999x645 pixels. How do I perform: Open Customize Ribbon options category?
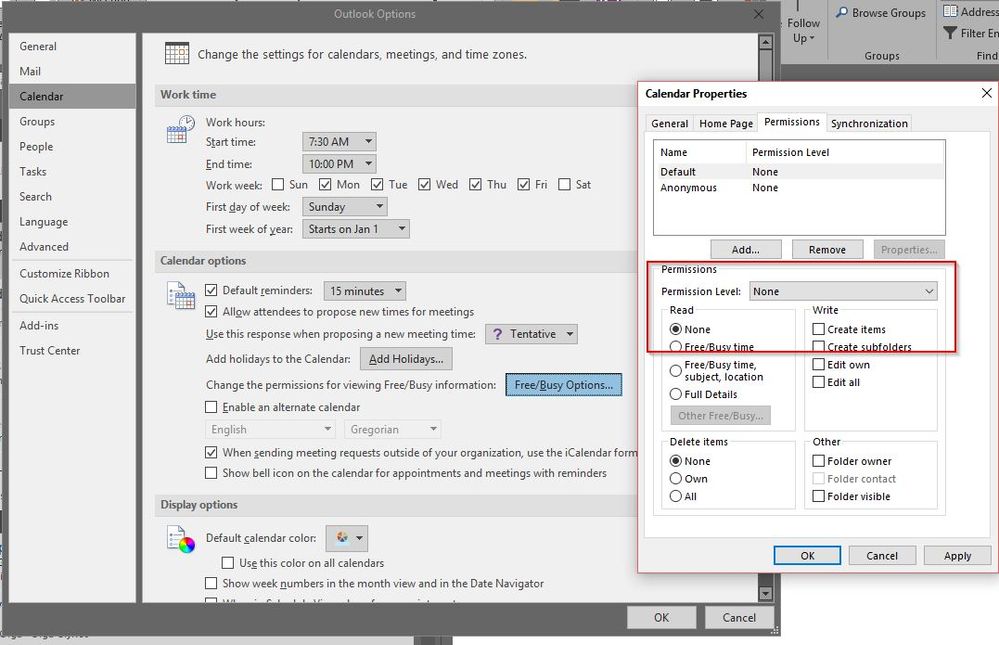click(73, 273)
